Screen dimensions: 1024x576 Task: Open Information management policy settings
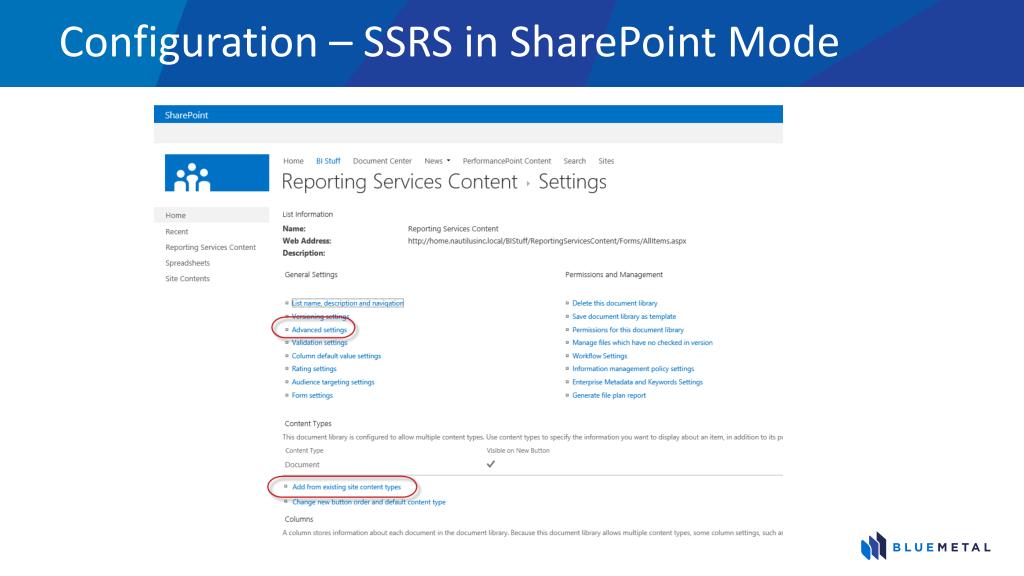633,369
